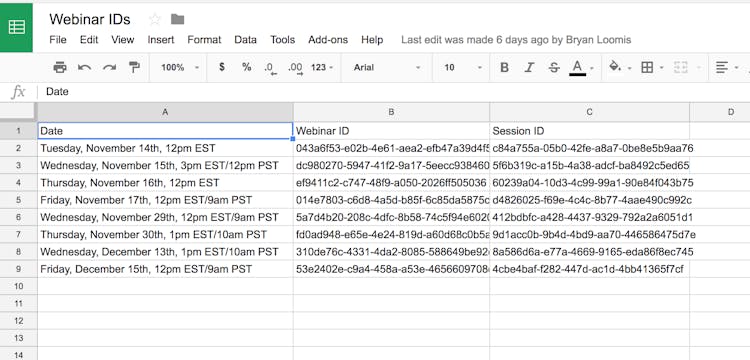Select Webinar ID starting 53e2402e
Image resolution: width=750 pixels, height=360 pixels.
point(391,269)
